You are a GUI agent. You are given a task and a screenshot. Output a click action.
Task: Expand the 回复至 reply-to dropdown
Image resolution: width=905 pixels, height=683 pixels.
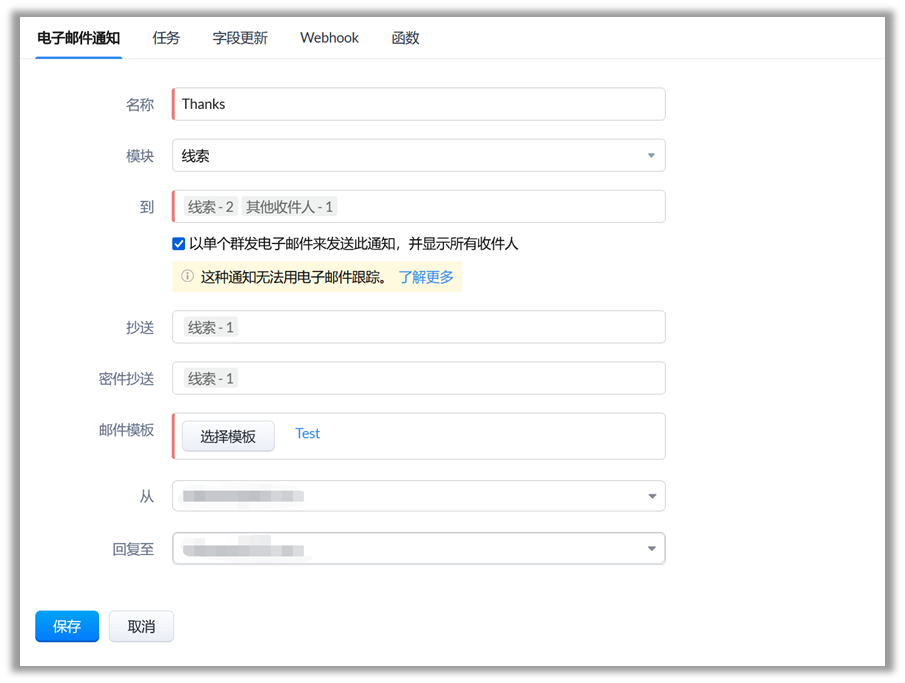[418, 548]
